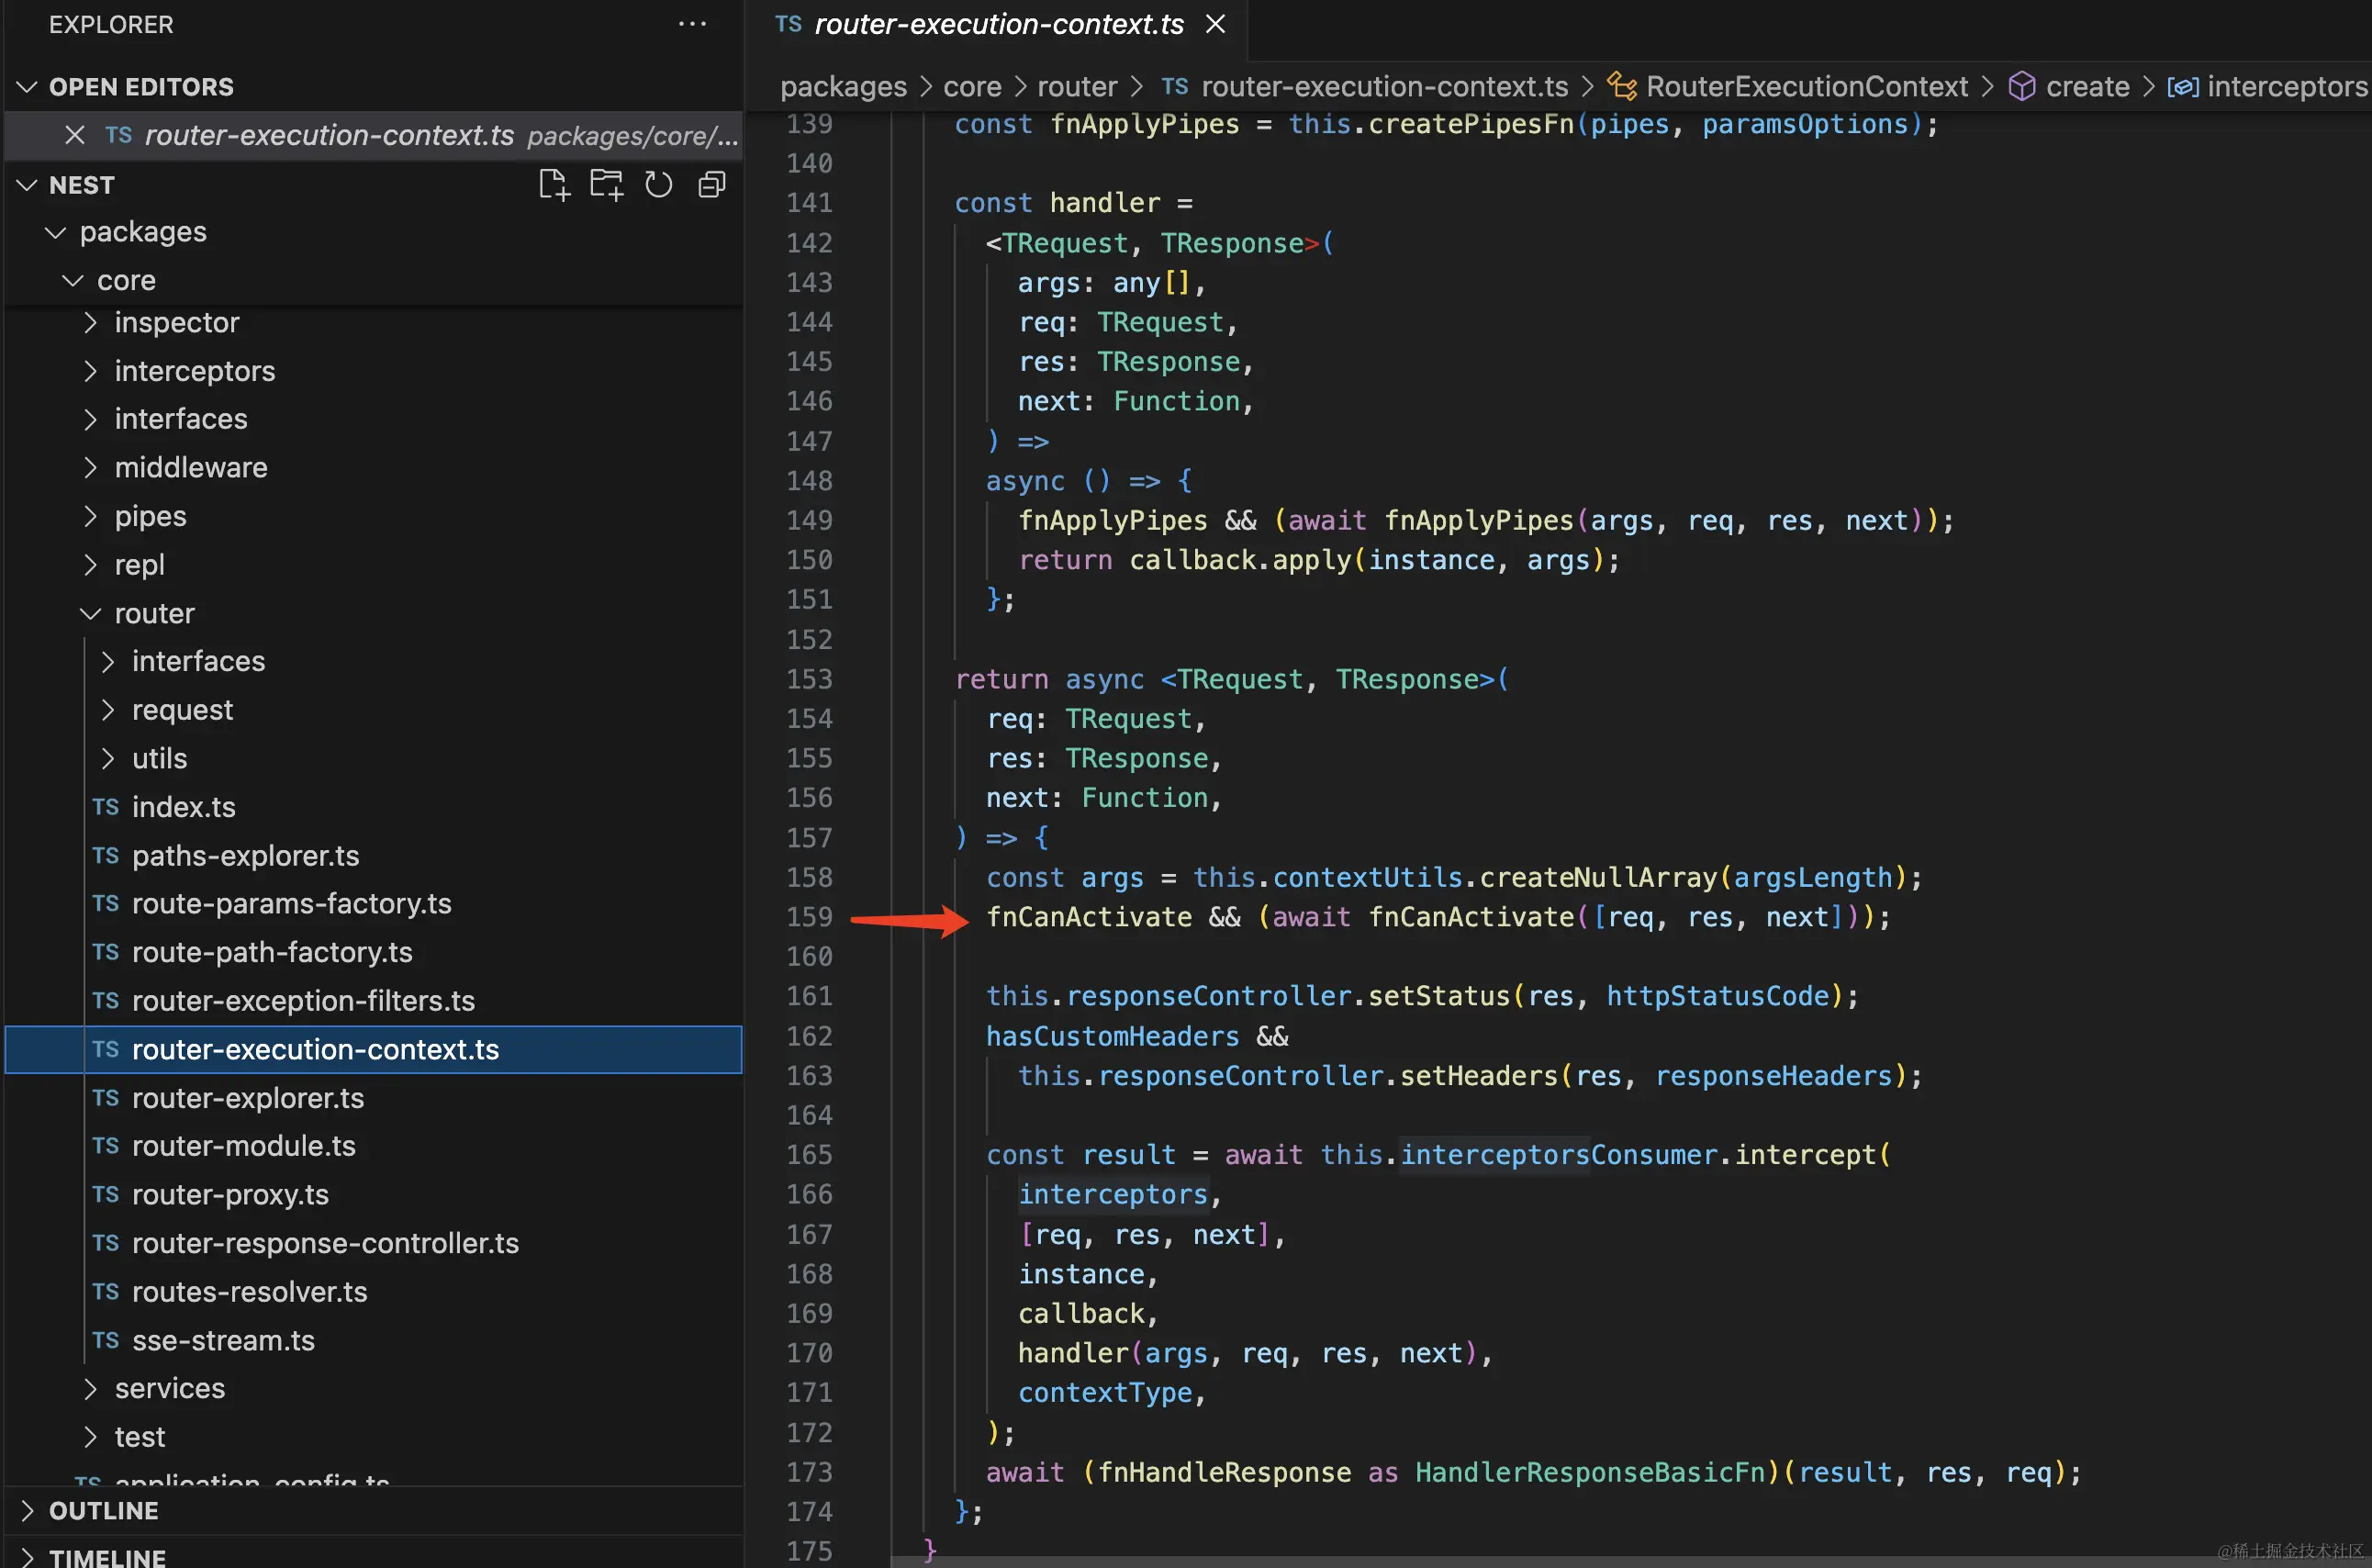Collapse the router folder
The width and height of the screenshot is (2372, 1568).
91,613
